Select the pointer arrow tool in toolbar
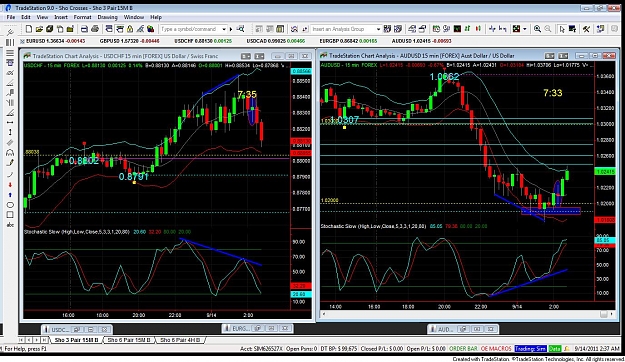The image size is (625, 362). pyautogui.click(x=562, y=29)
